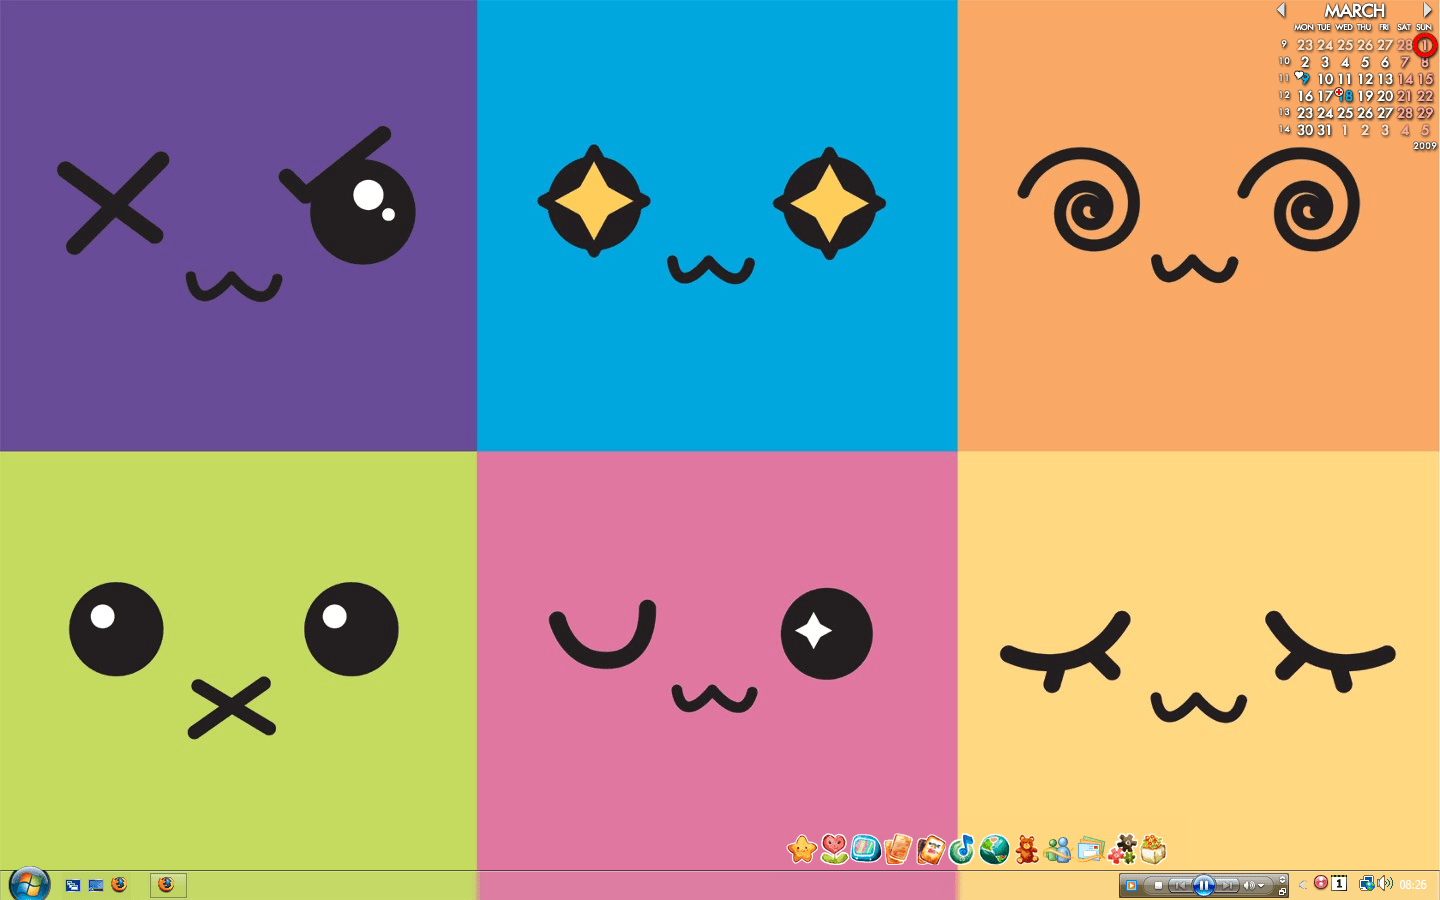Select the music note dock icon
Viewport: 1440px width, 900px height.
pos(964,850)
